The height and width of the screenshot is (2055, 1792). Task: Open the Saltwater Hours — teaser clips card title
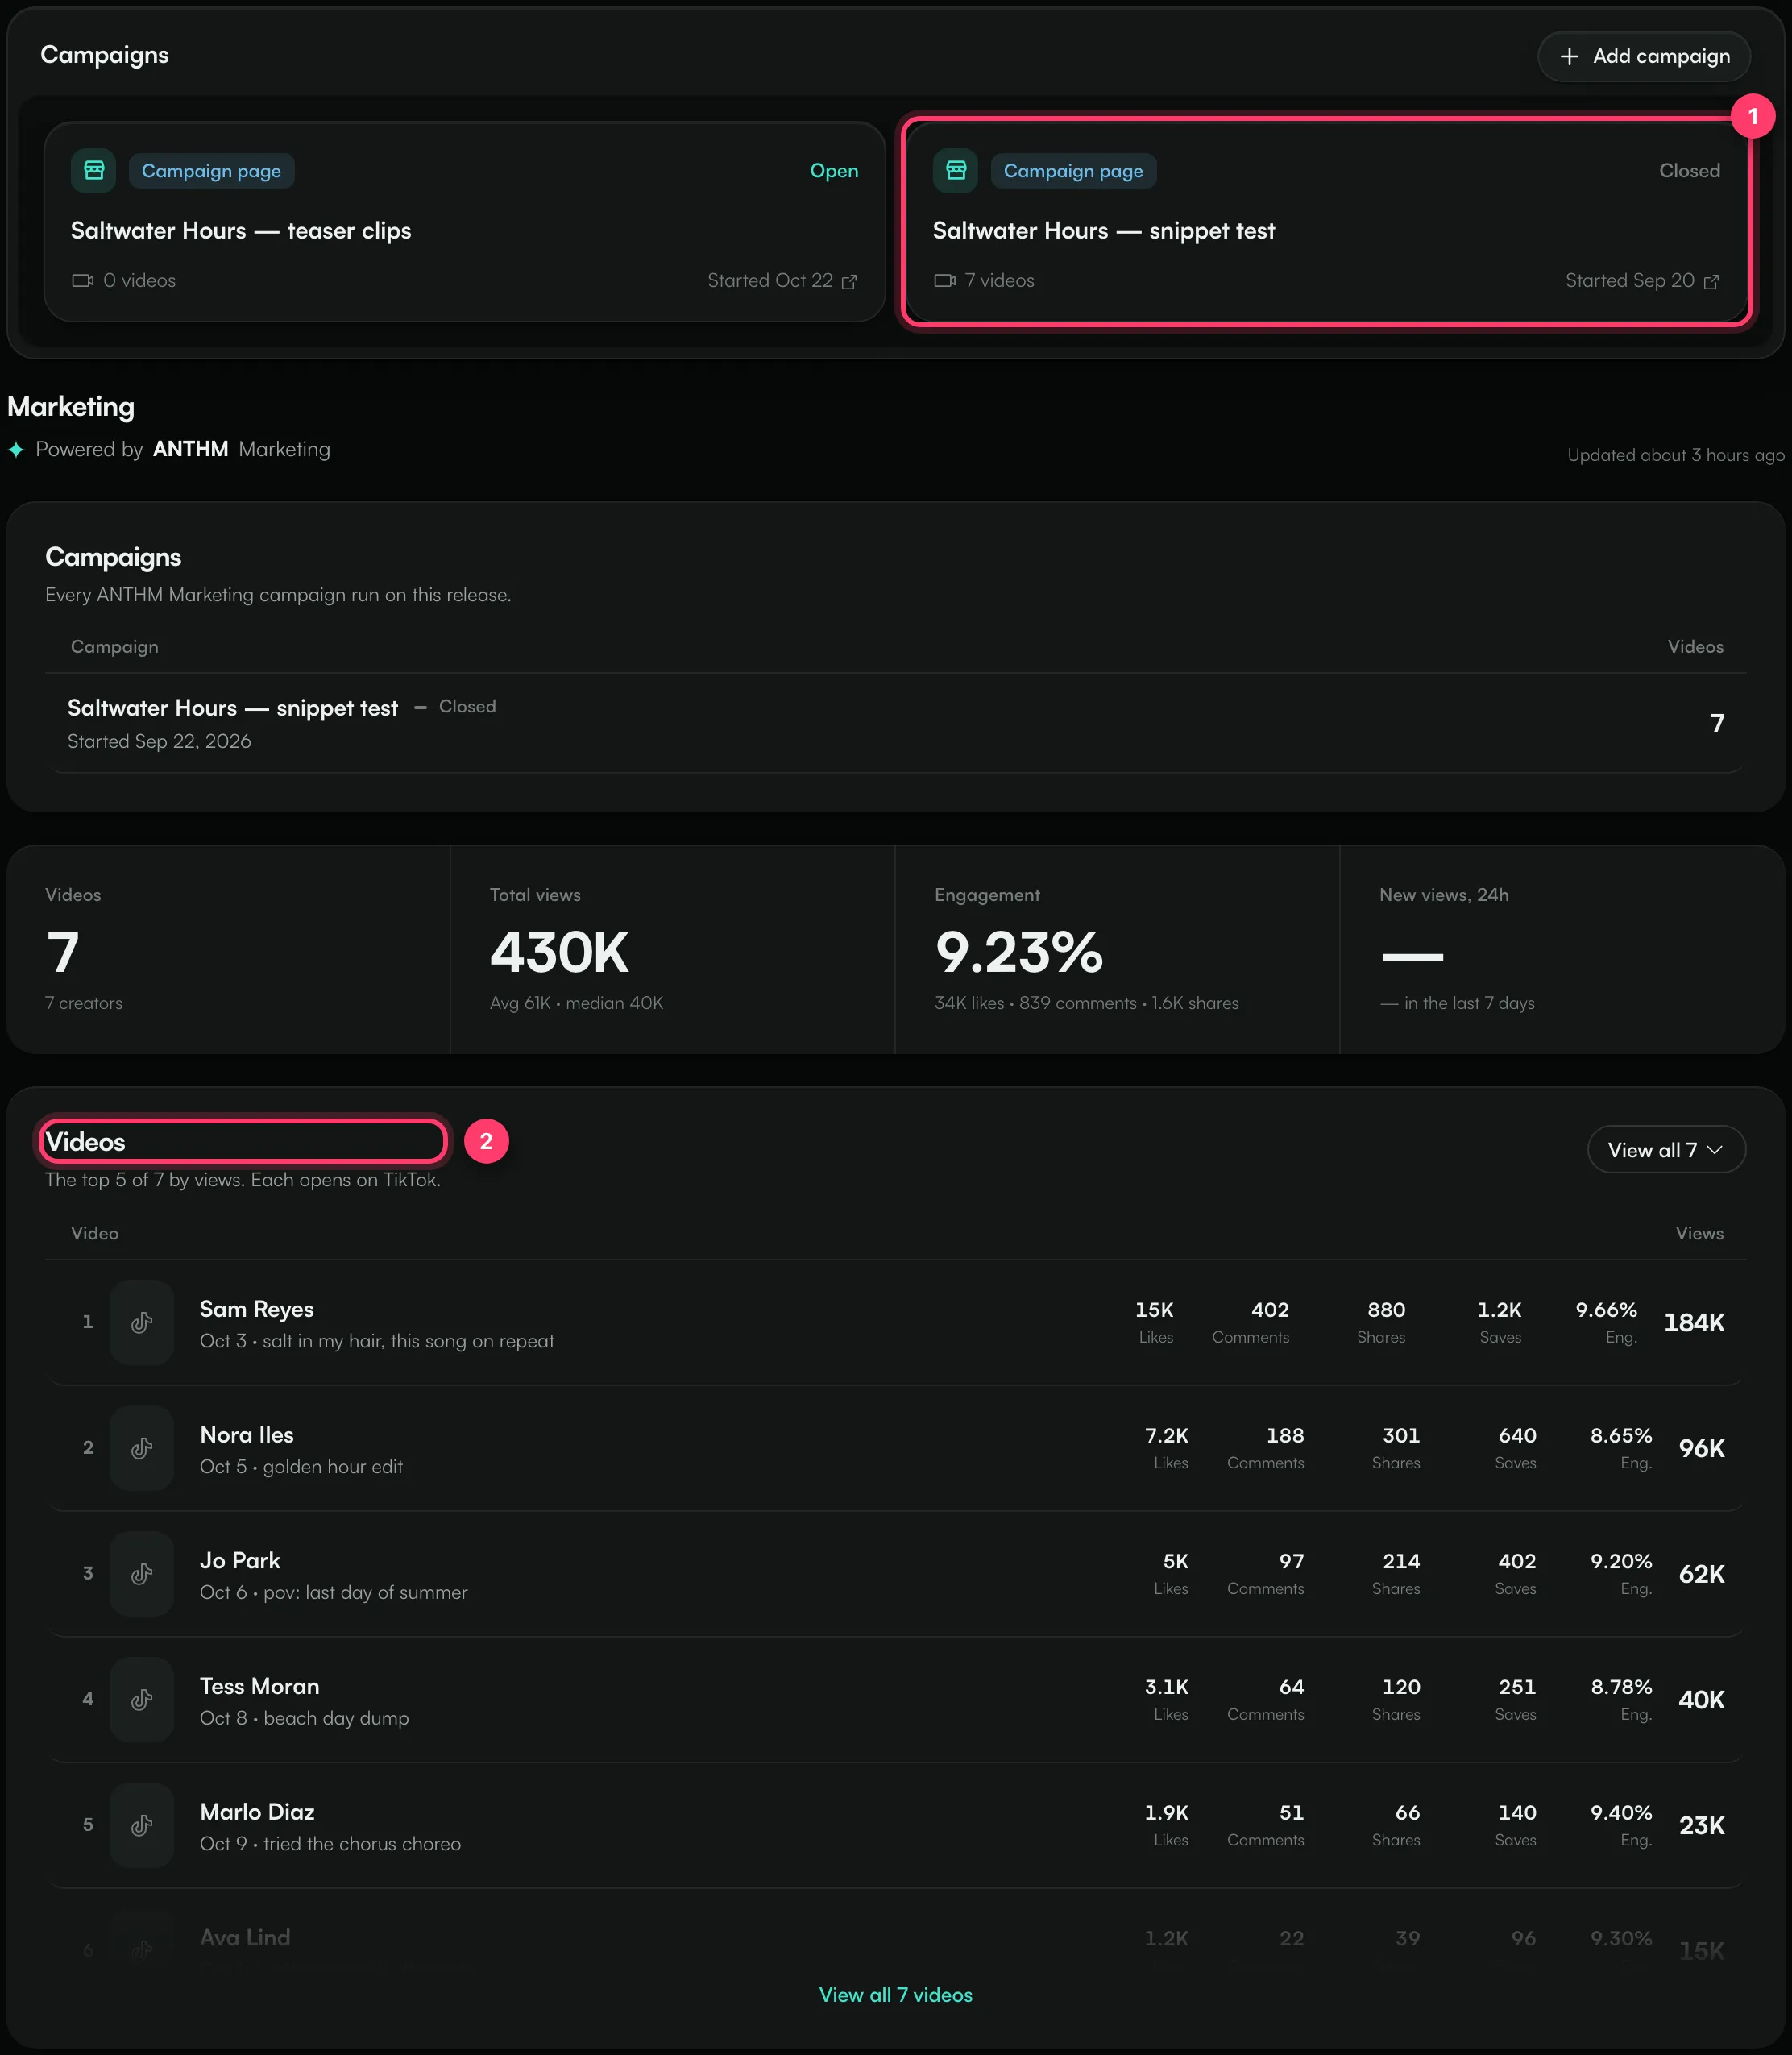coord(241,231)
